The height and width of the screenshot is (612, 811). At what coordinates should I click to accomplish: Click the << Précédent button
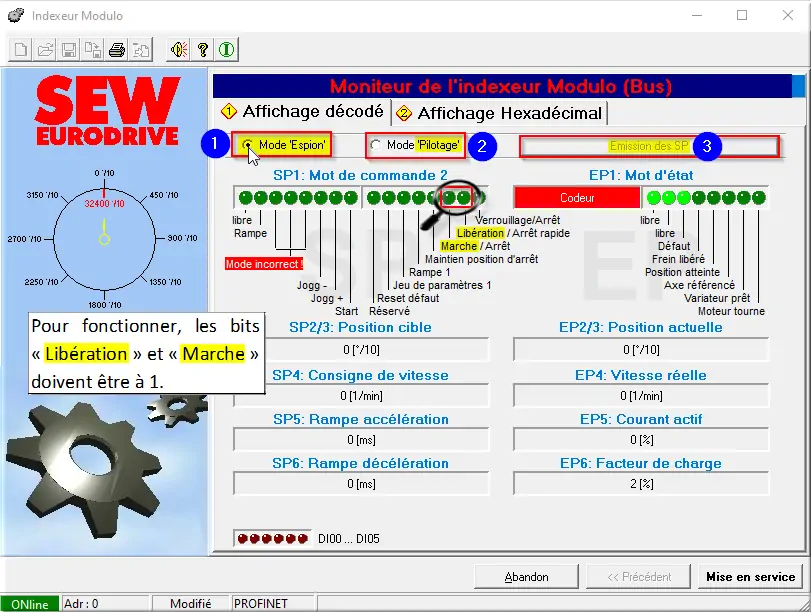pyautogui.click(x=638, y=577)
